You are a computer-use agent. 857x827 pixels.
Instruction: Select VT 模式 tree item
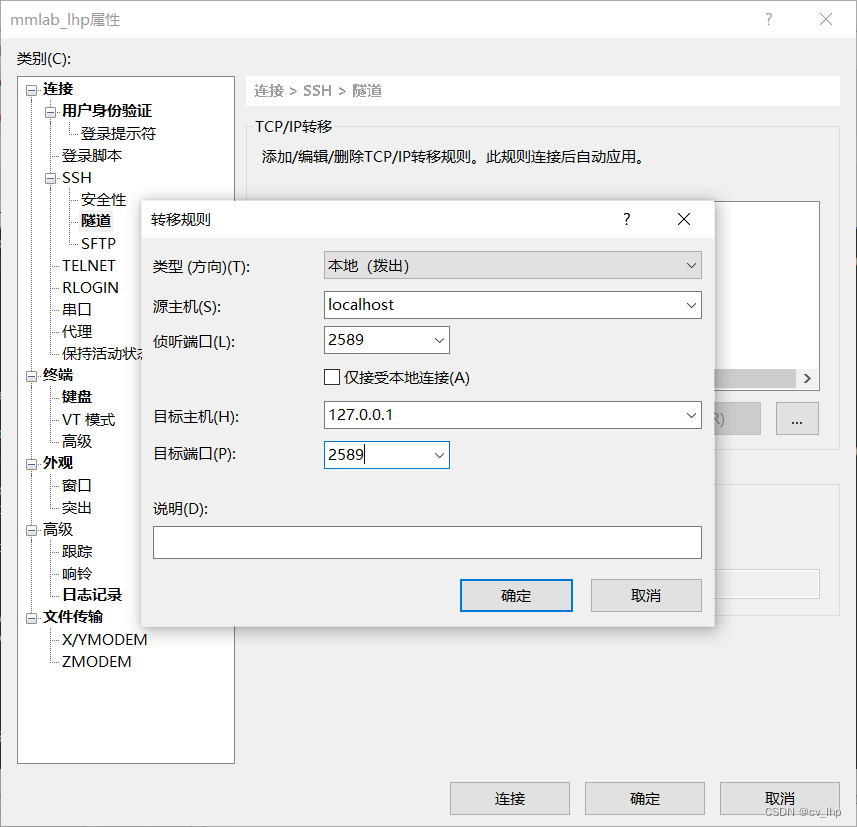tap(89, 420)
